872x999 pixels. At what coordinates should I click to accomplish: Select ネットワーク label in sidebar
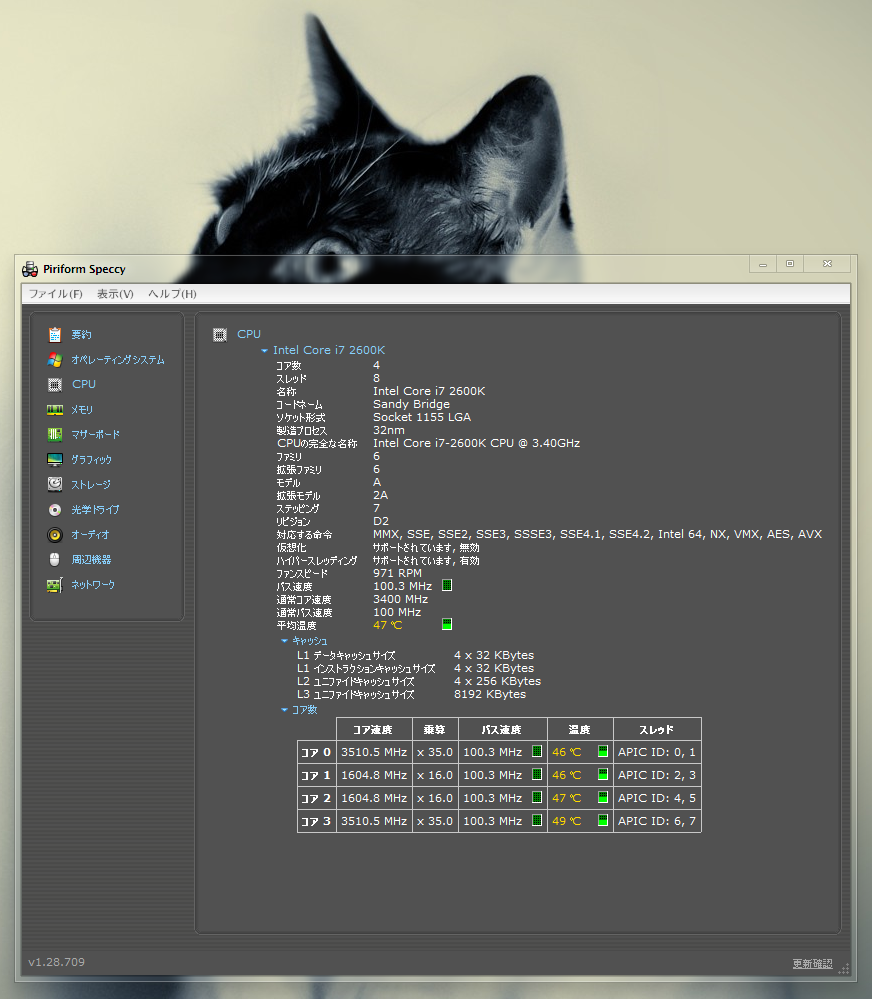click(x=93, y=585)
